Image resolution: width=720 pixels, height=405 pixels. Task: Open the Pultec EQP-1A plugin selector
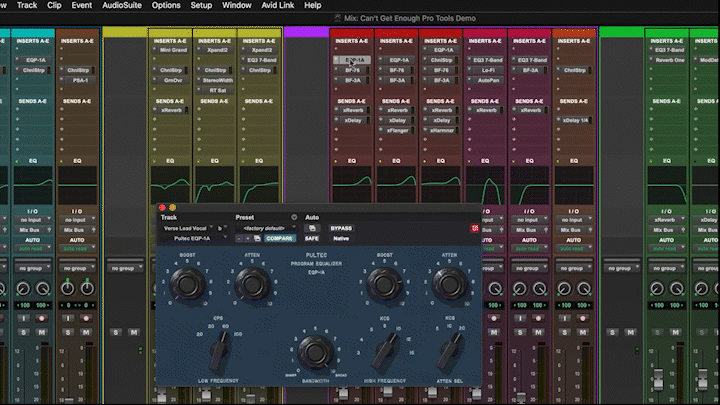pyautogui.click(x=193, y=238)
